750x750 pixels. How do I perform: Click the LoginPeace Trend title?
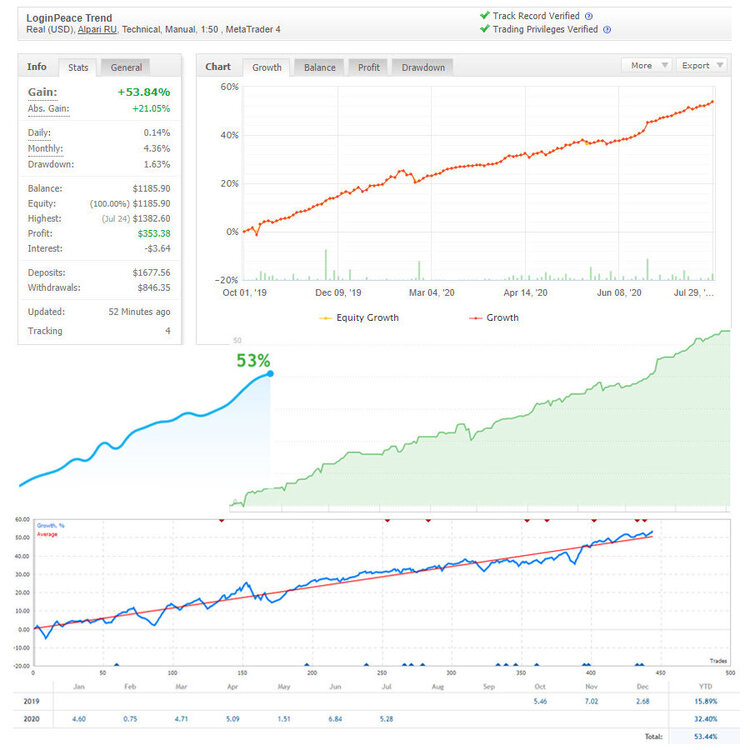[x=69, y=18]
